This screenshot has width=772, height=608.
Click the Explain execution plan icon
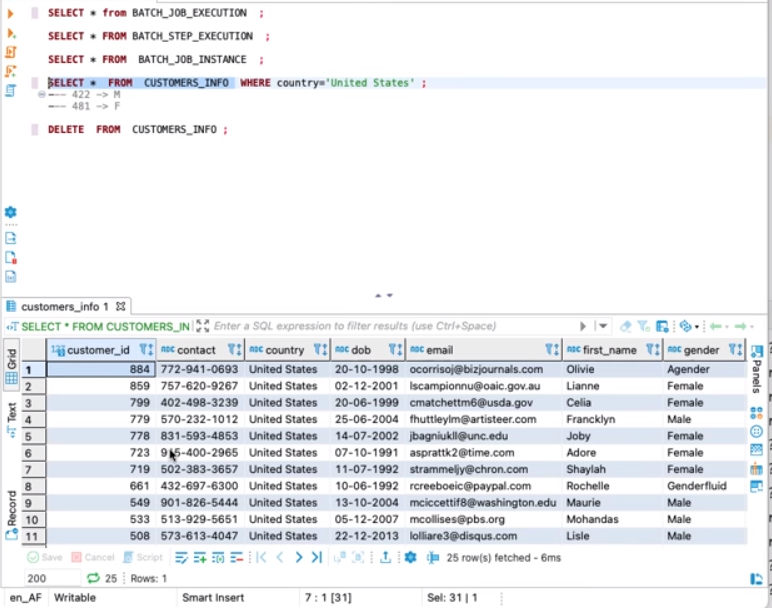11,91
